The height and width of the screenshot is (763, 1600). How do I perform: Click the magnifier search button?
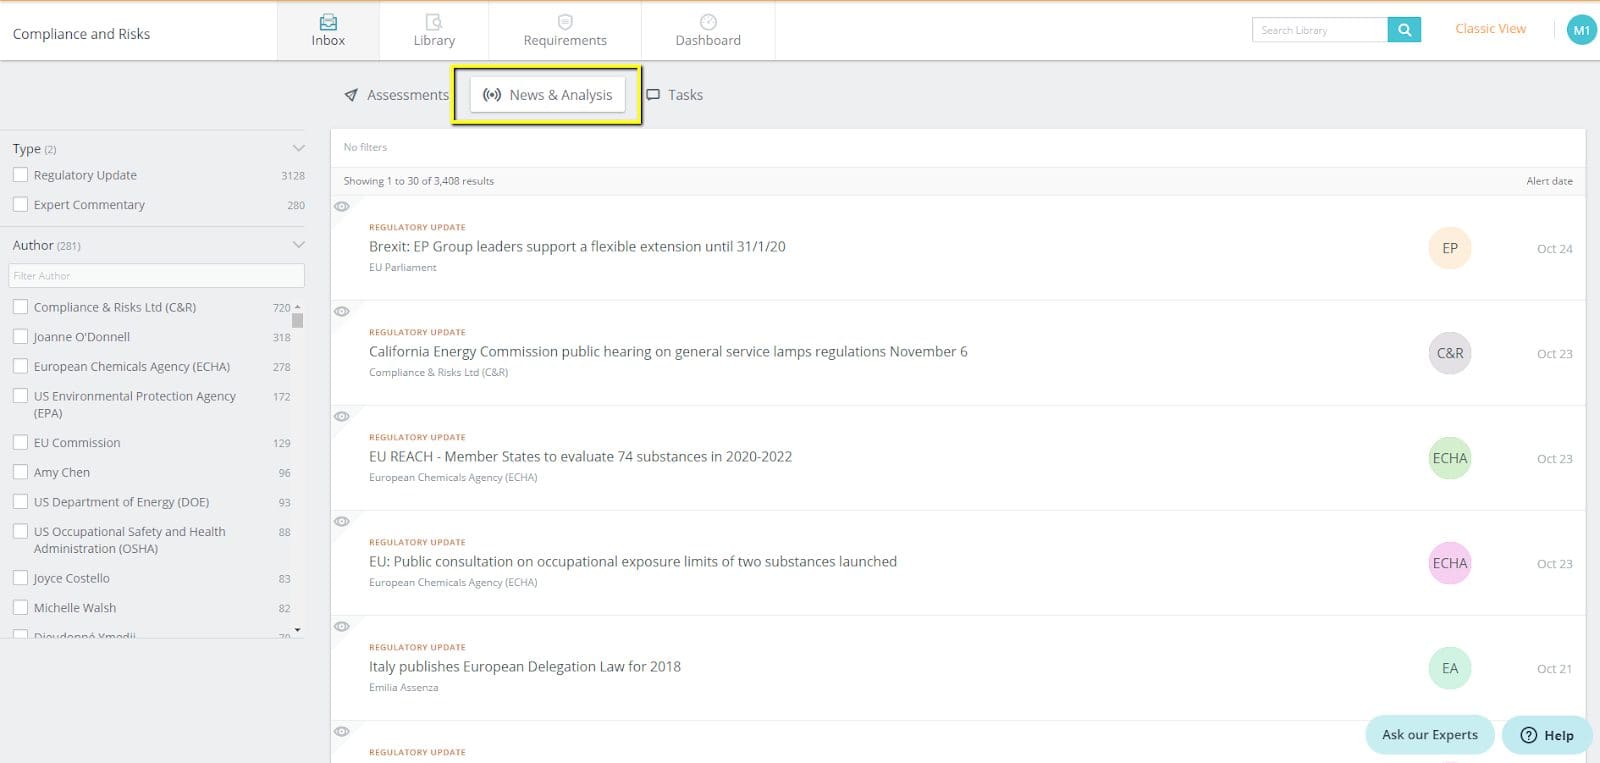[1404, 30]
